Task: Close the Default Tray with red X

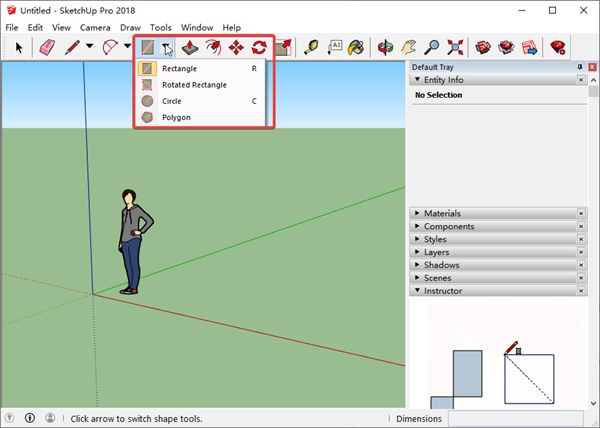Action: click(592, 67)
